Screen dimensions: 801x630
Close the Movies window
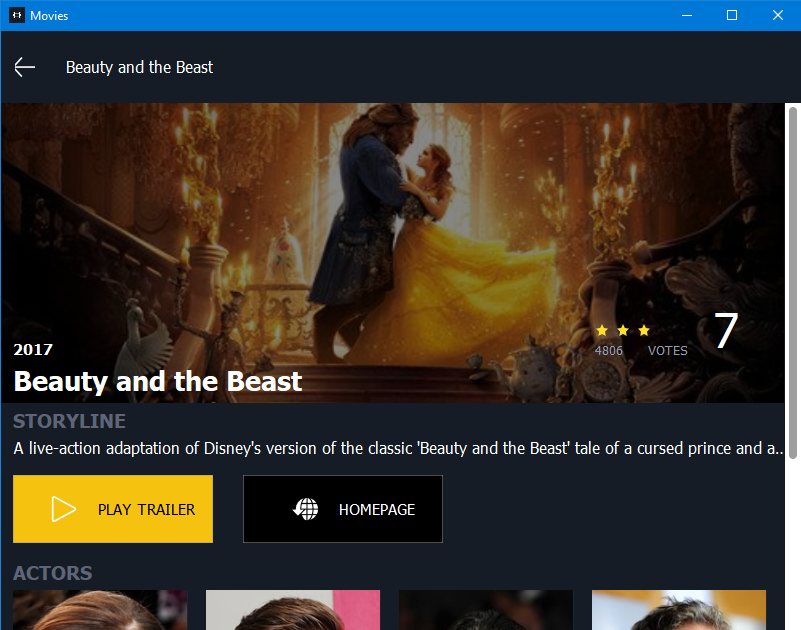coord(778,15)
